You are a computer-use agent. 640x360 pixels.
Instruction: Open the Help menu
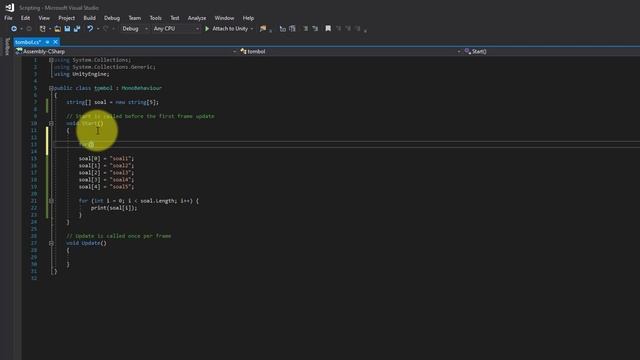point(248,18)
